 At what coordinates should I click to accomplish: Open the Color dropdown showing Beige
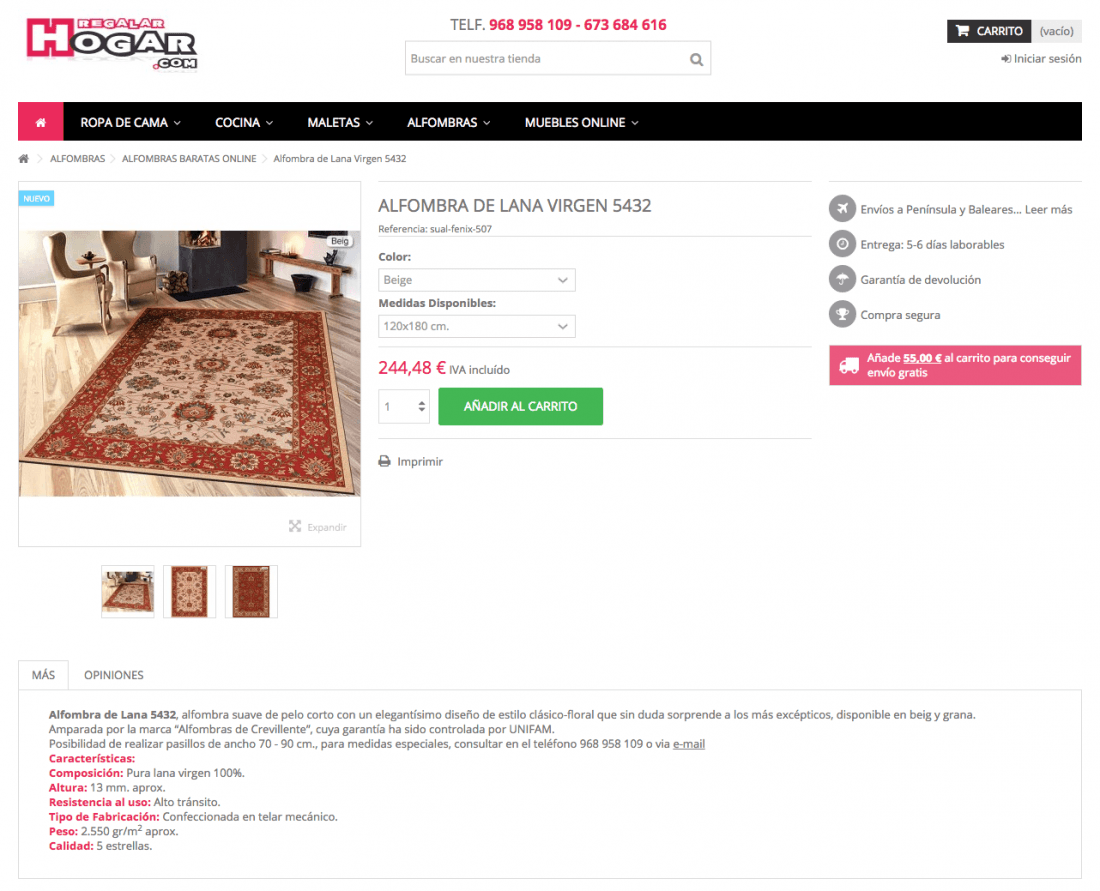click(477, 280)
